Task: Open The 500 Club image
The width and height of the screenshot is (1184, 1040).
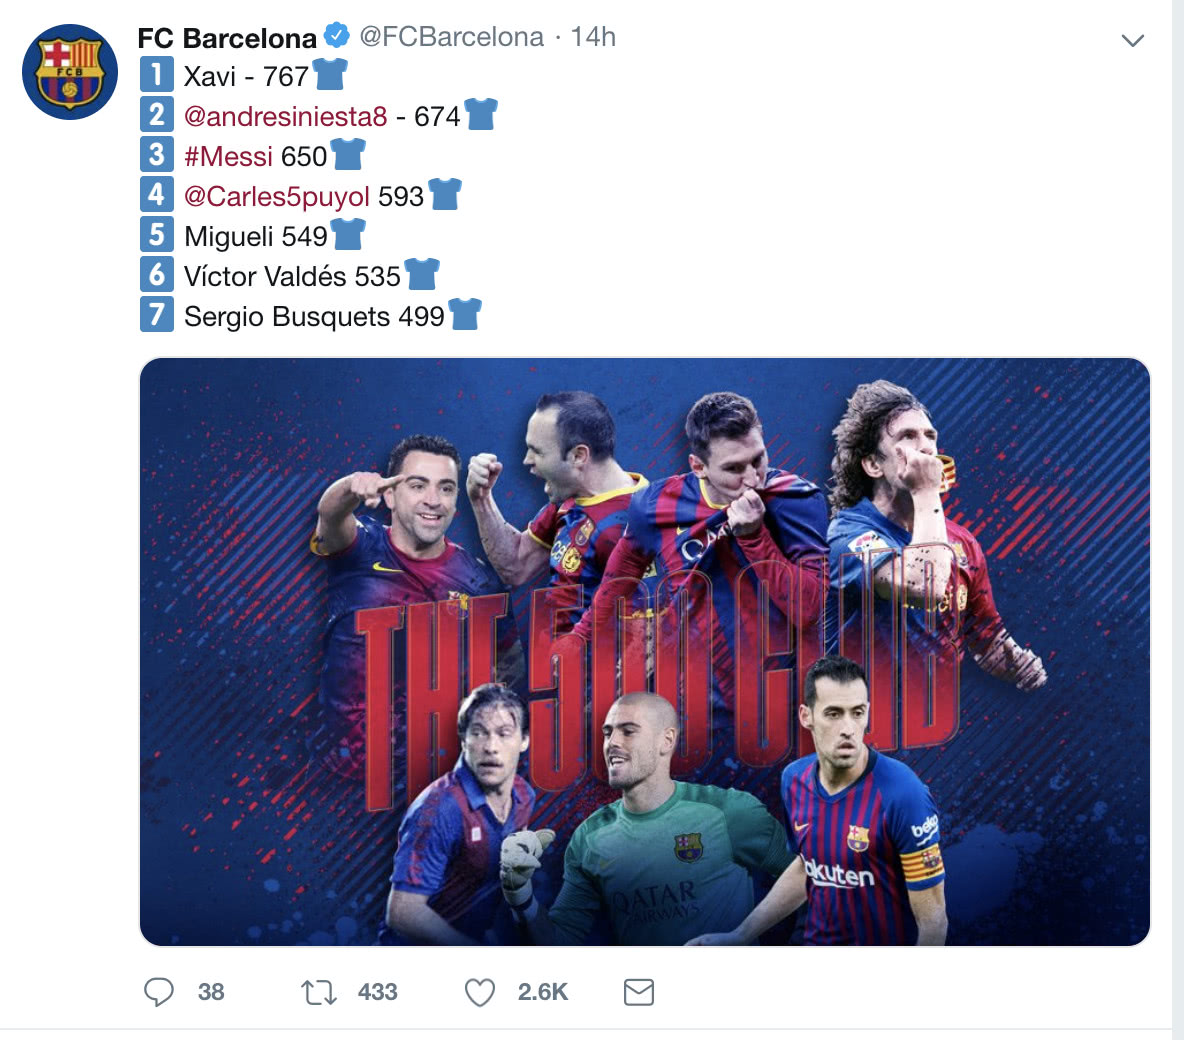Action: [644, 652]
